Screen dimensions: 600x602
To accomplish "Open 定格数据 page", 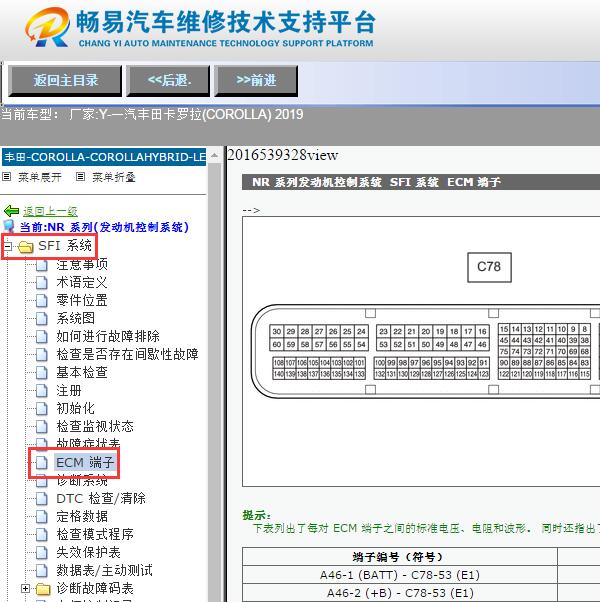I will (x=82, y=516).
